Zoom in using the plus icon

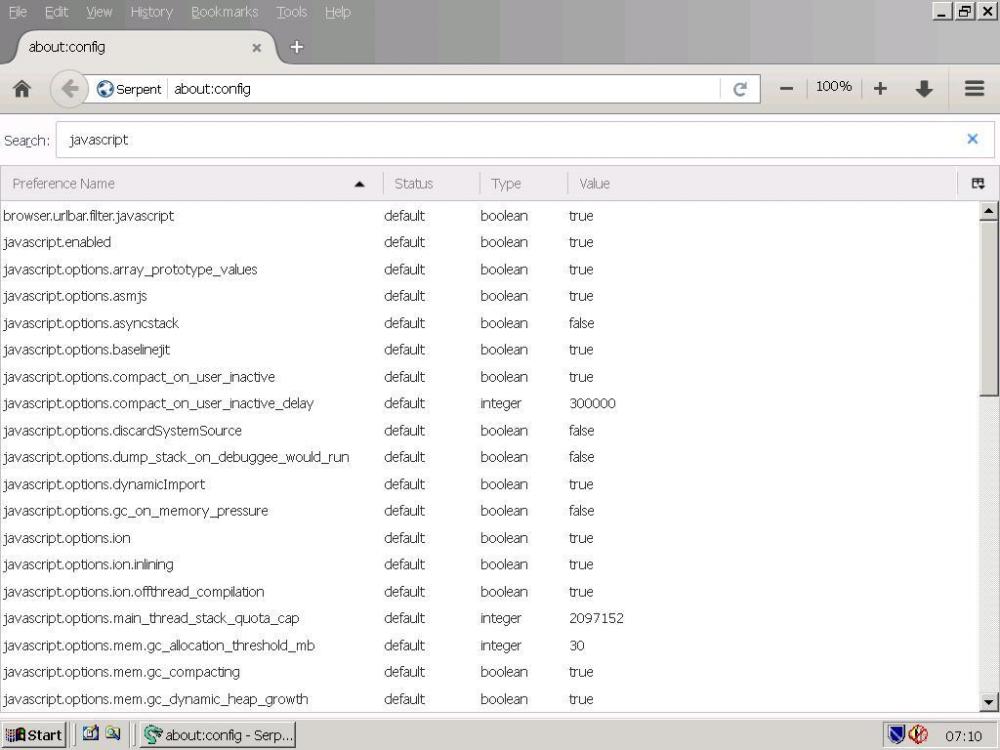point(879,88)
